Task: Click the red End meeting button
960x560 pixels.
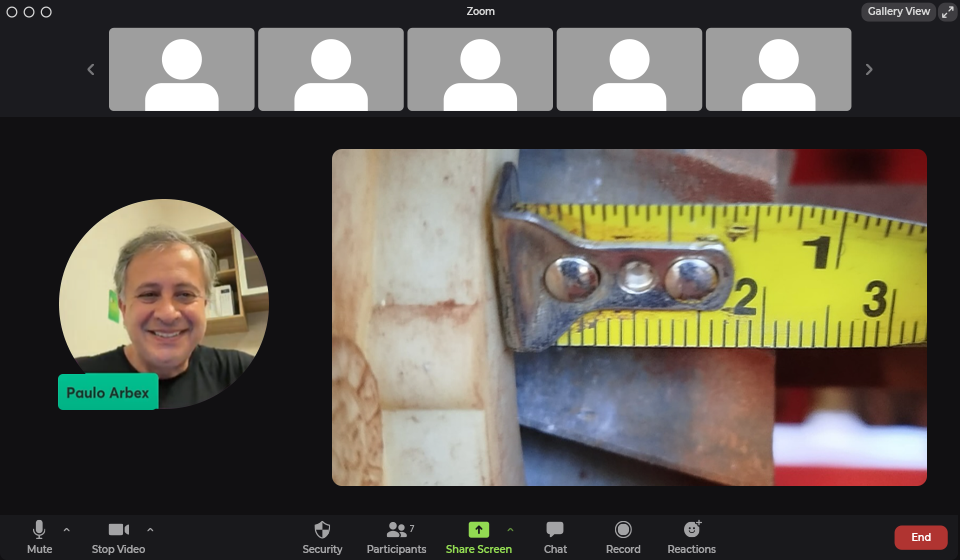Action: point(920,537)
